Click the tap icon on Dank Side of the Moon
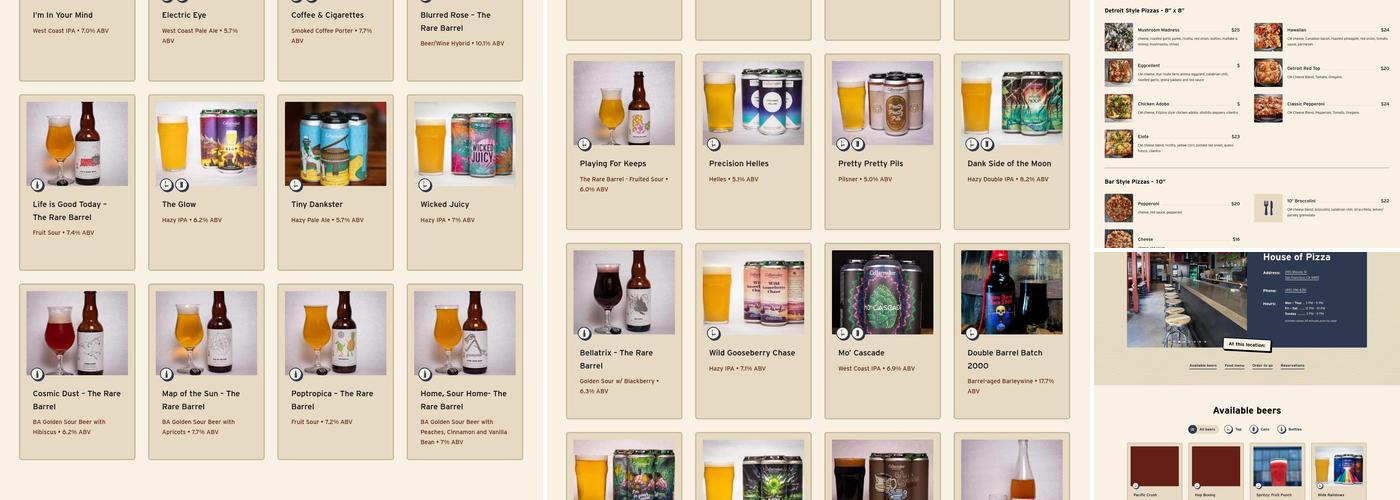The height and width of the screenshot is (500, 1400). click(x=972, y=144)
